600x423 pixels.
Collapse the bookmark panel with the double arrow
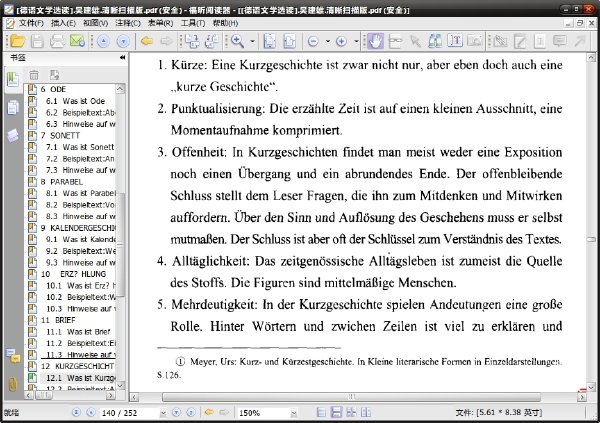tap(122, 57)
